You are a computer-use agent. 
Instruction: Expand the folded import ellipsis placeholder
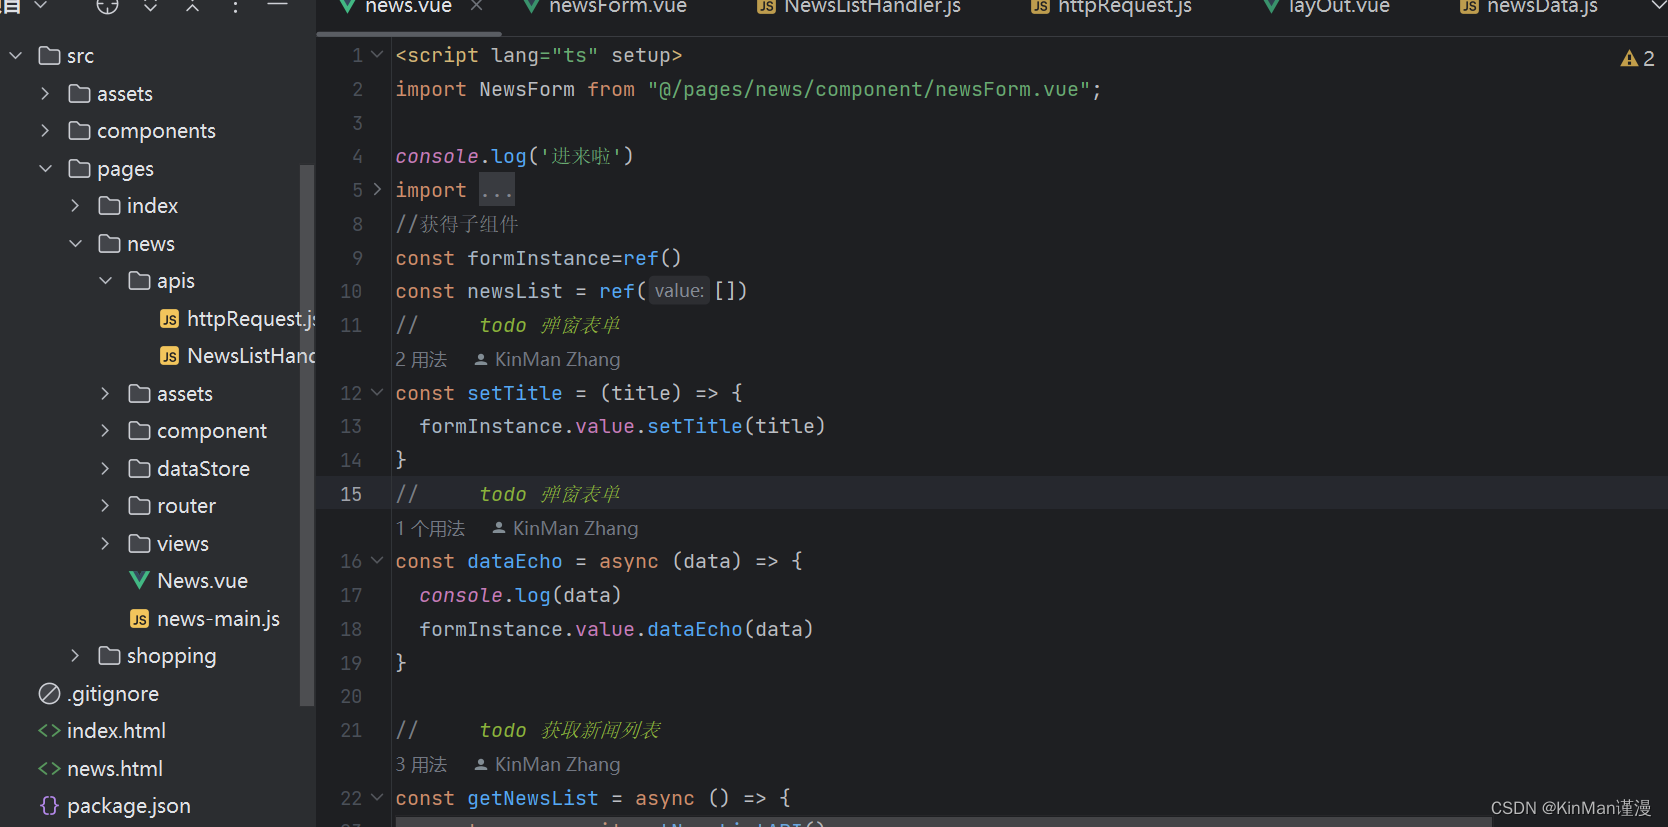[x=496, y=190]
